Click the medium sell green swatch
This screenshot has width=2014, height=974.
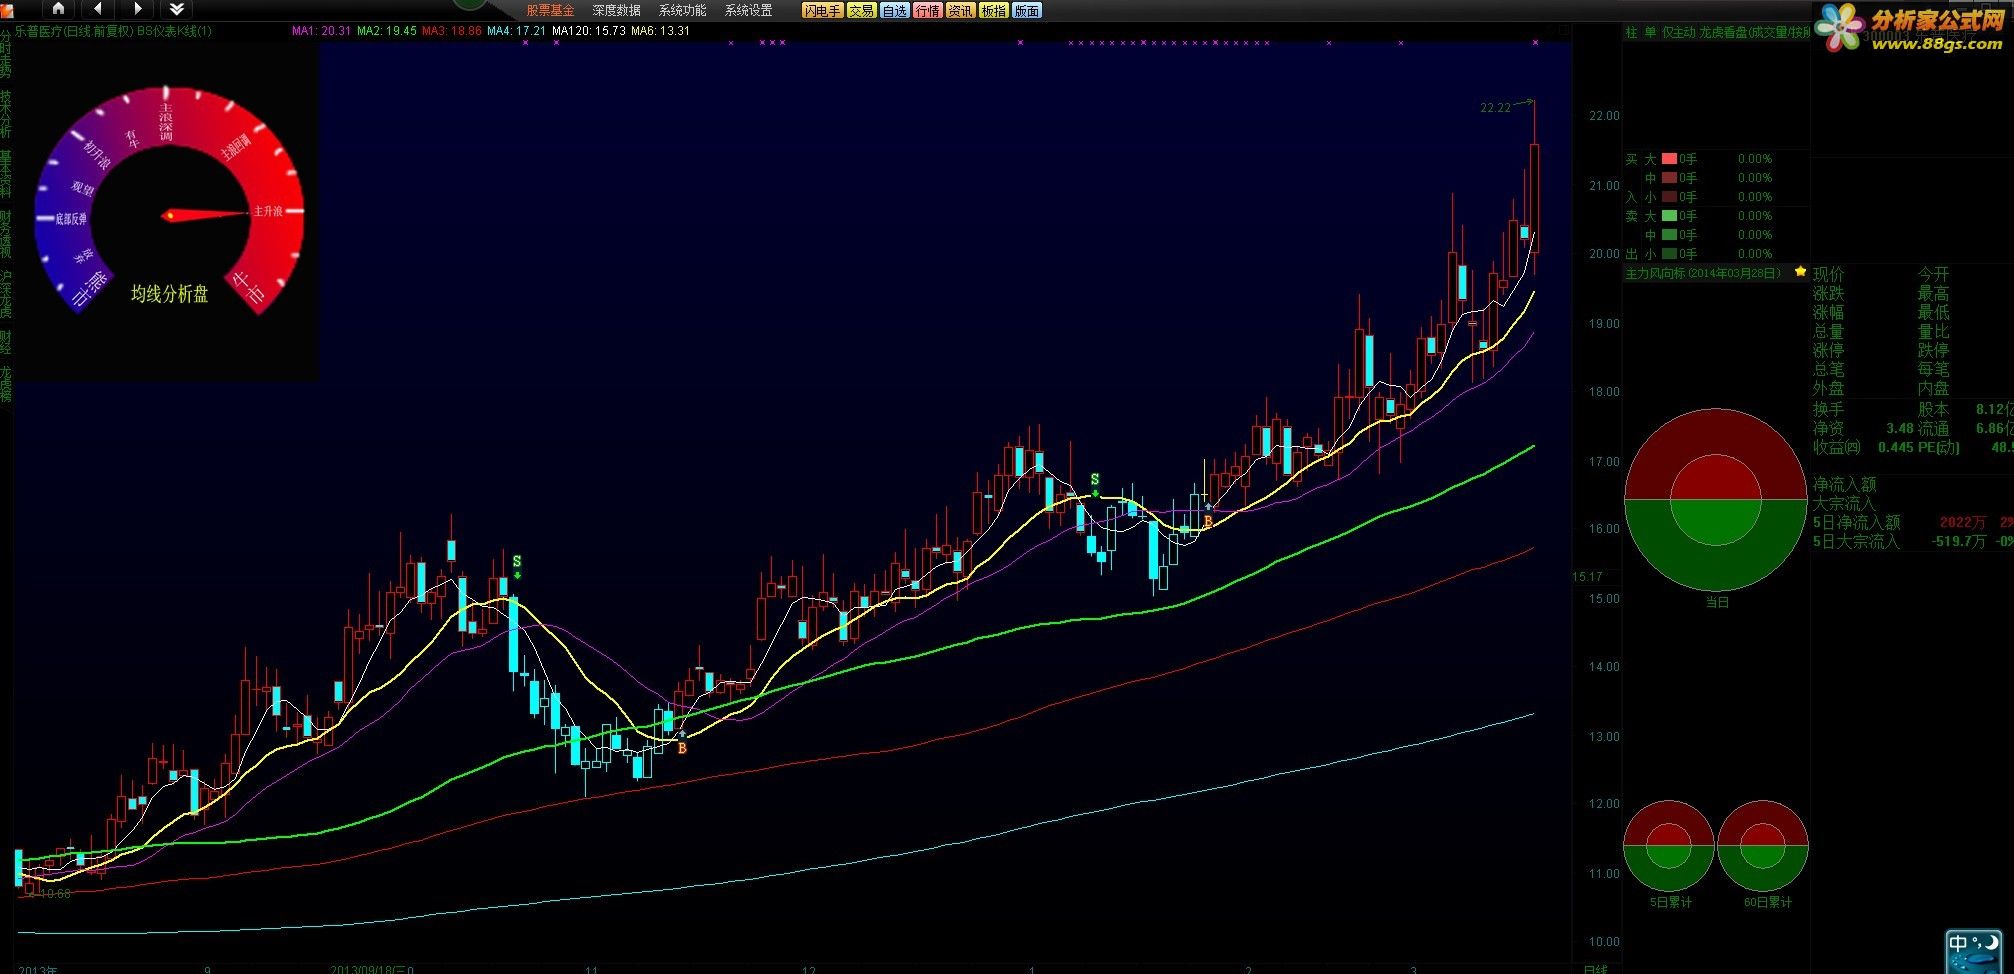click(x=1669, y=235)
